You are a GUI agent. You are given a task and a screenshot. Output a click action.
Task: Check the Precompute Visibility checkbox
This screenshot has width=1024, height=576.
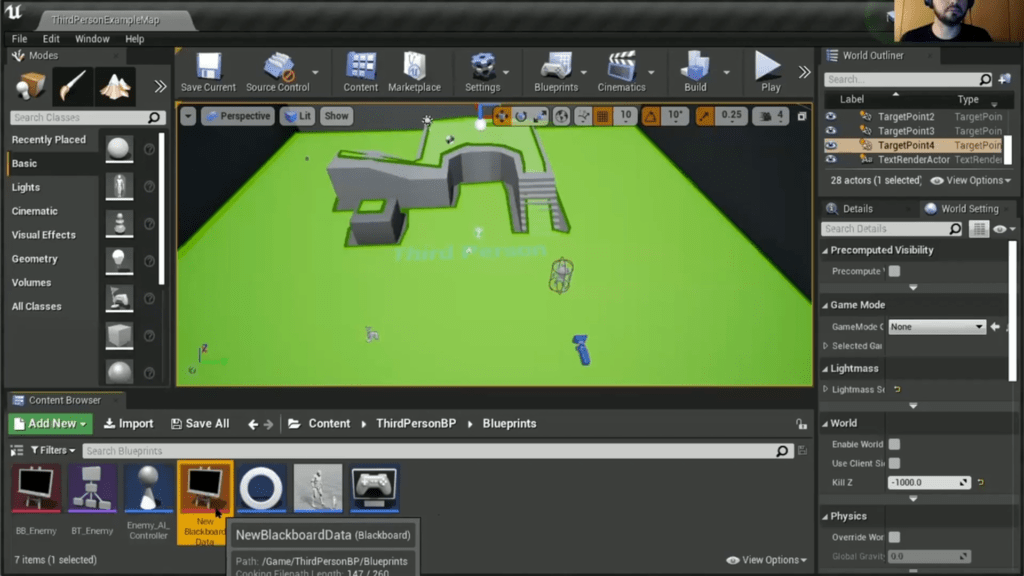coord(894,271)
